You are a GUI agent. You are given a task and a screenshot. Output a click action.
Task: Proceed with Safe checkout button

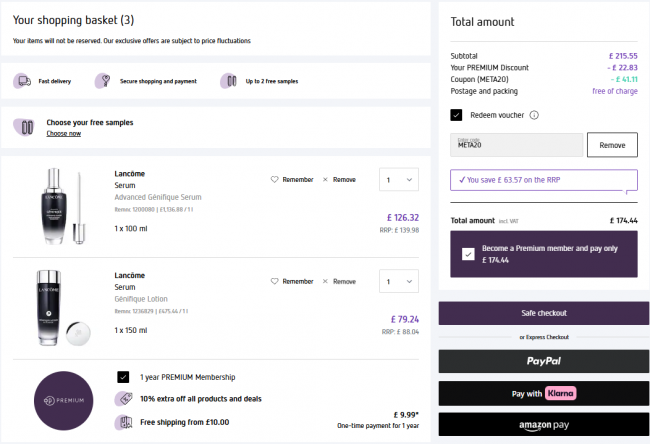(544, 313)
